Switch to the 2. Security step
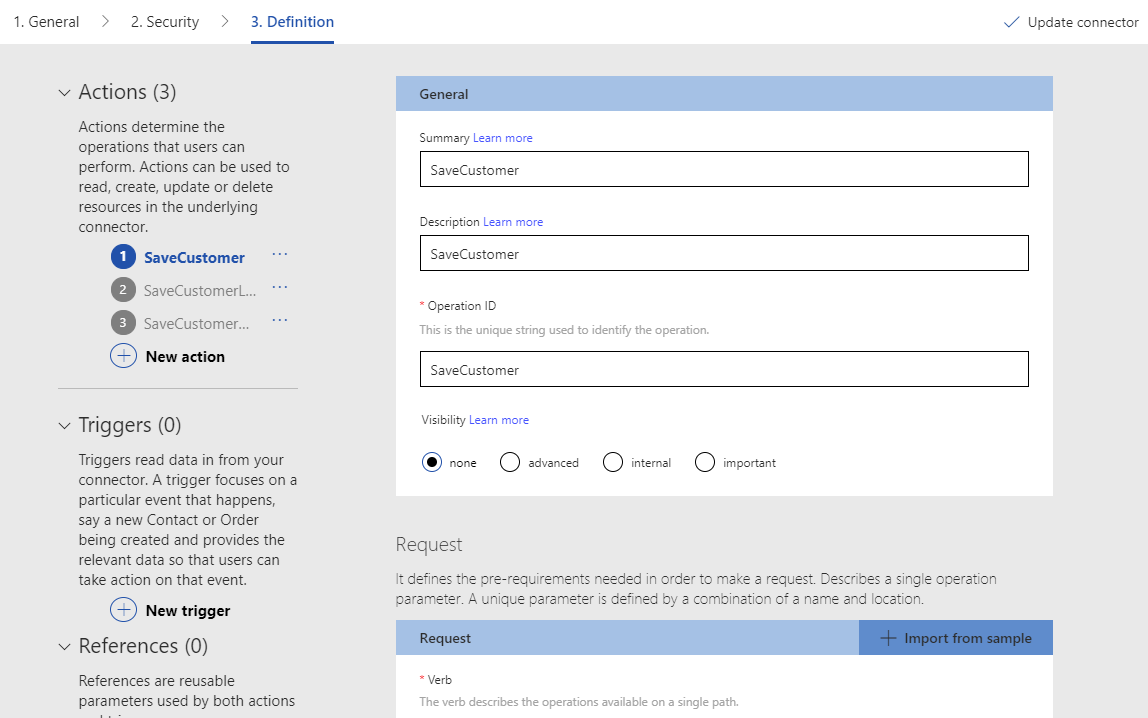1148x718 pixels. point(163,21)
